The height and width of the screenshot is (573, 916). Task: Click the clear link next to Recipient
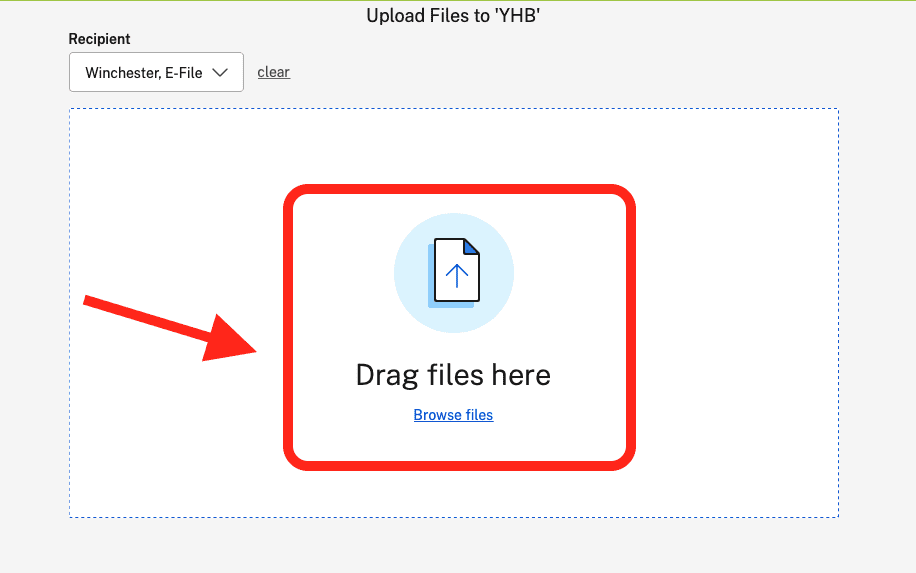coord(273,72)
